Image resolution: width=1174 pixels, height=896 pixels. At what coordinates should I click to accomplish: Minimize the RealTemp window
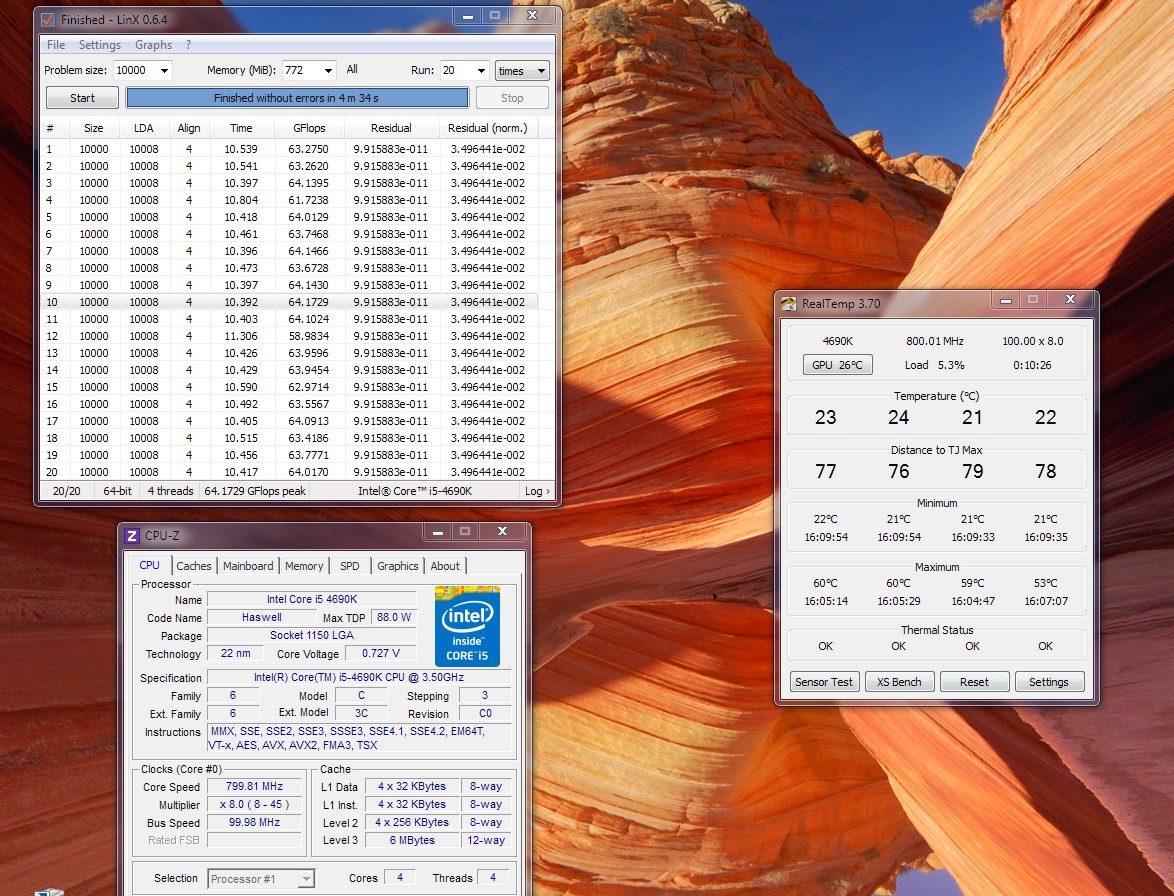pyautogui.click(x=1006, y=299)
